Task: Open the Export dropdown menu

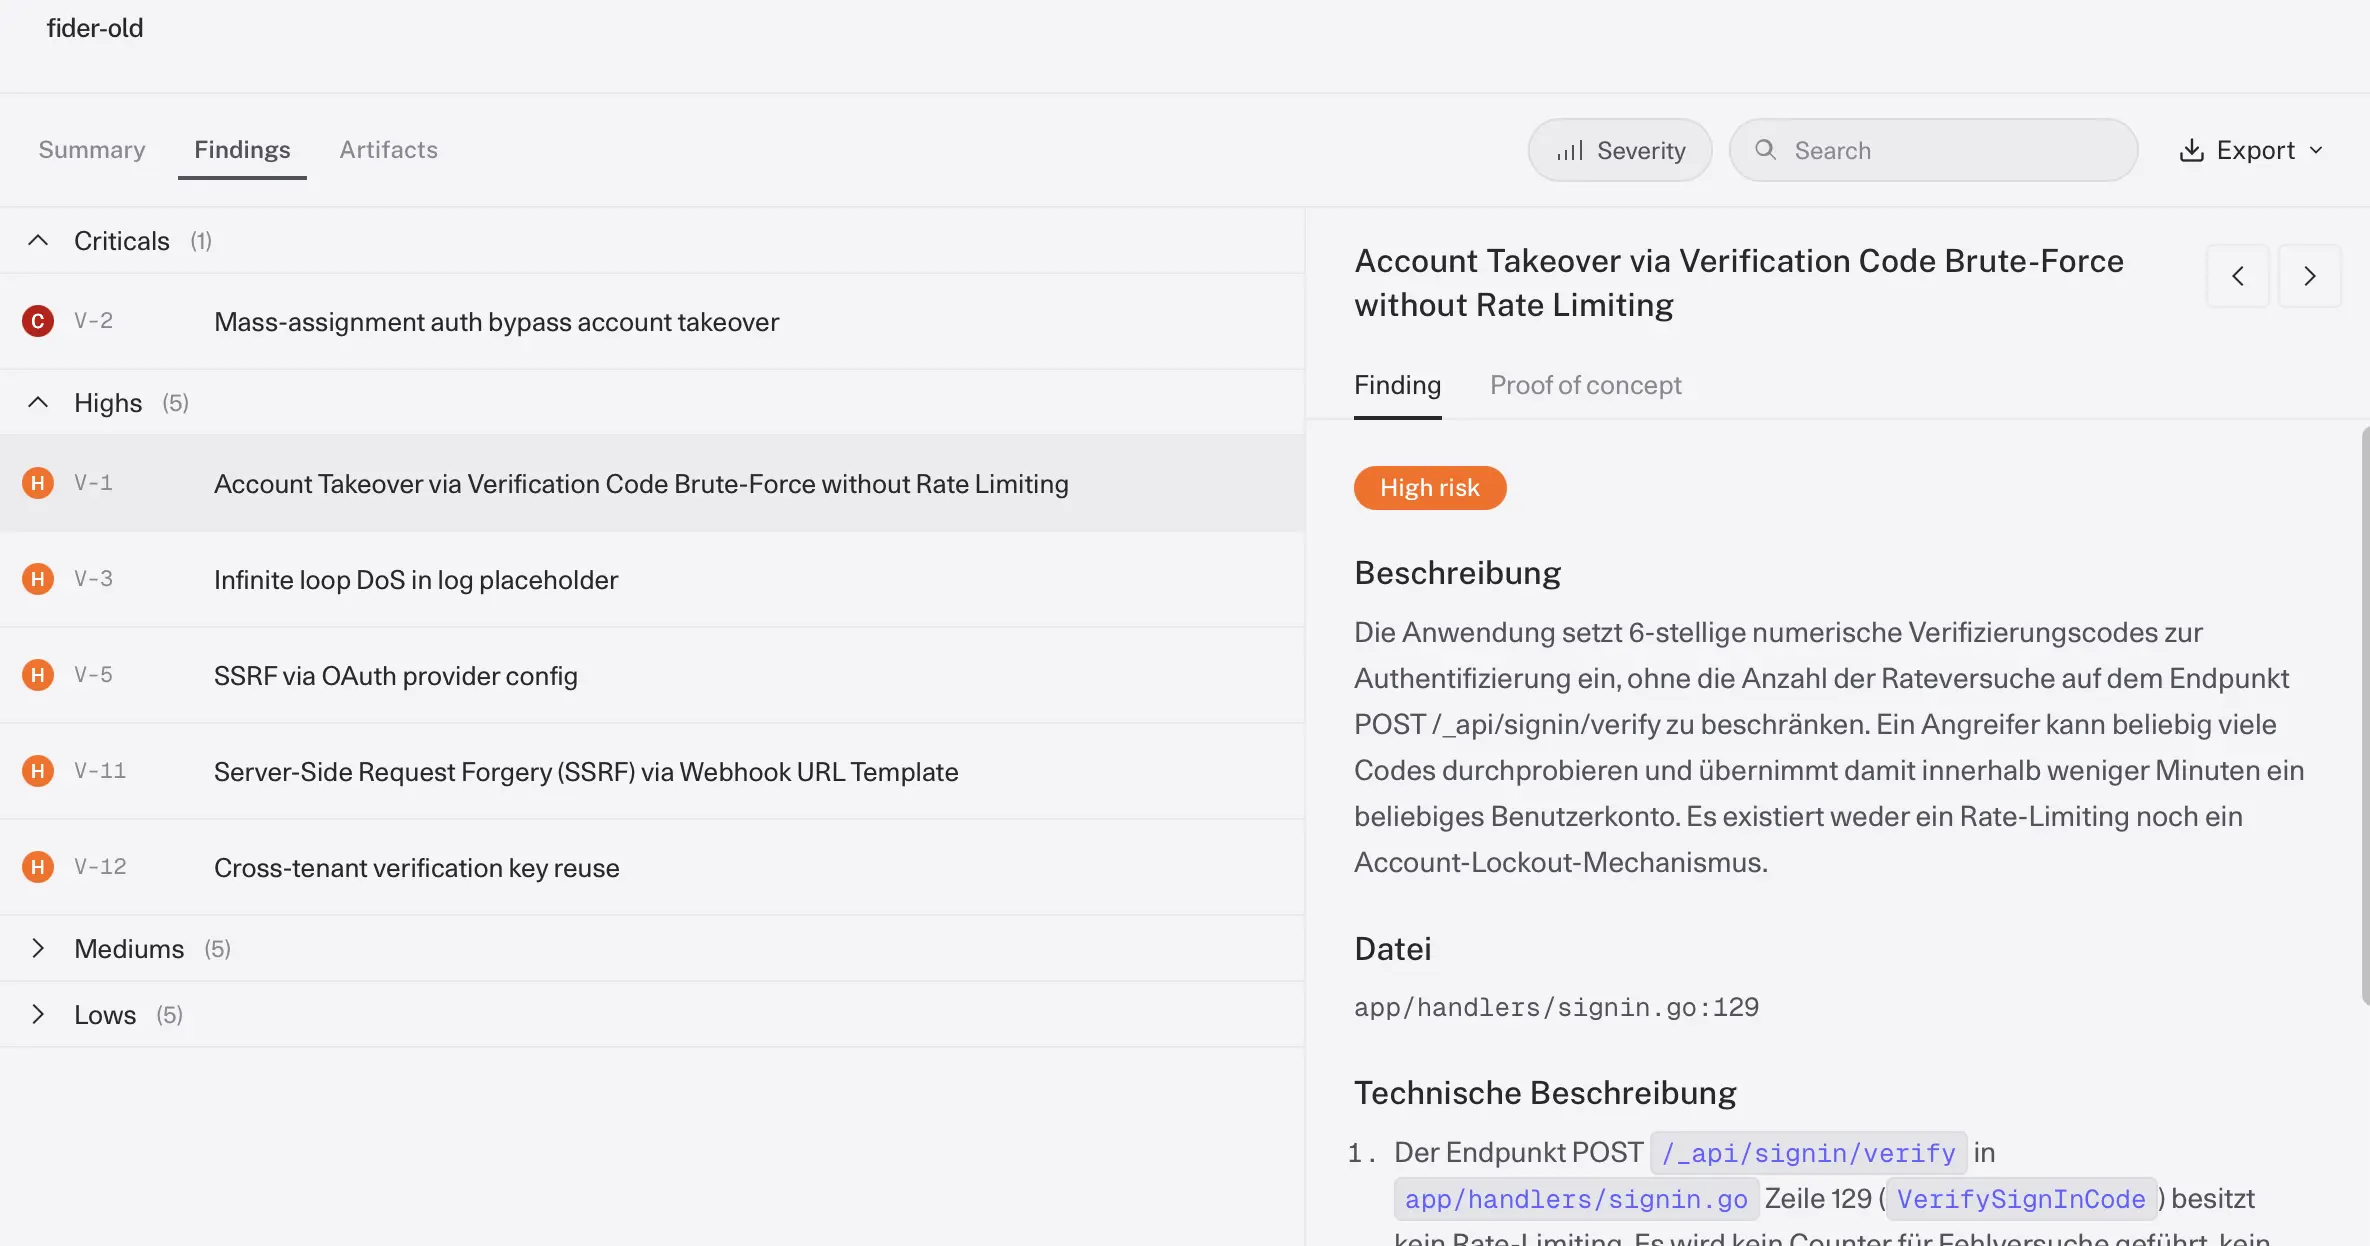Action: [2252, 150]
